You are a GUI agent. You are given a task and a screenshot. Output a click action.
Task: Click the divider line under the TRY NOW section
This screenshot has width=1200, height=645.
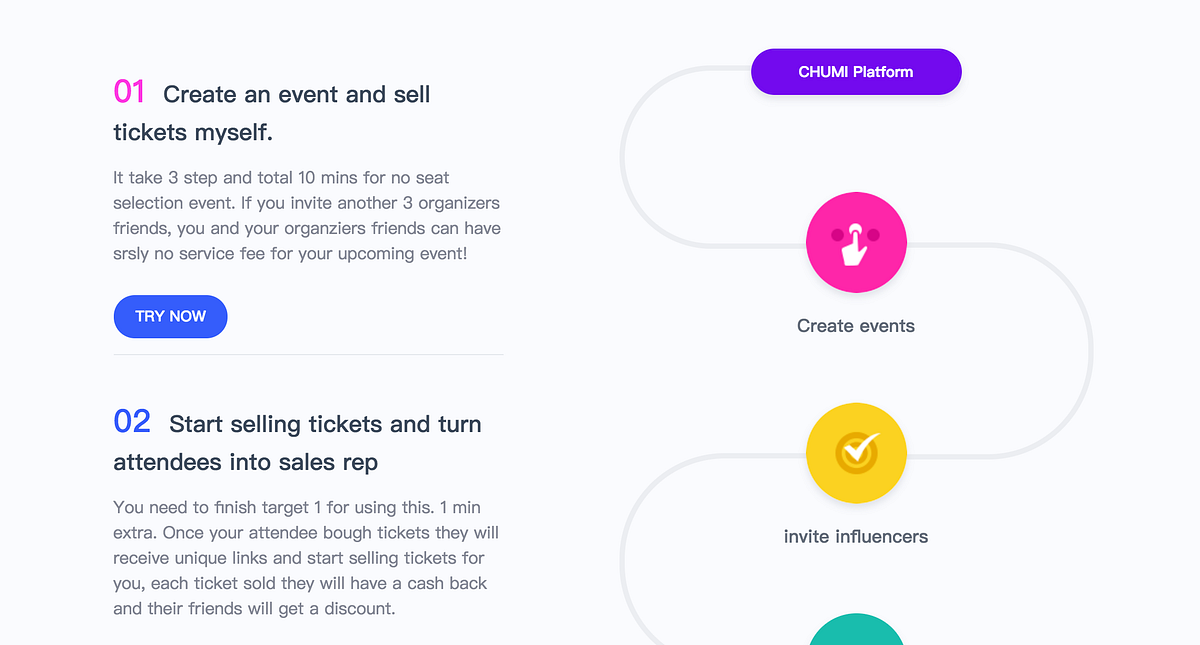point(308,352)
